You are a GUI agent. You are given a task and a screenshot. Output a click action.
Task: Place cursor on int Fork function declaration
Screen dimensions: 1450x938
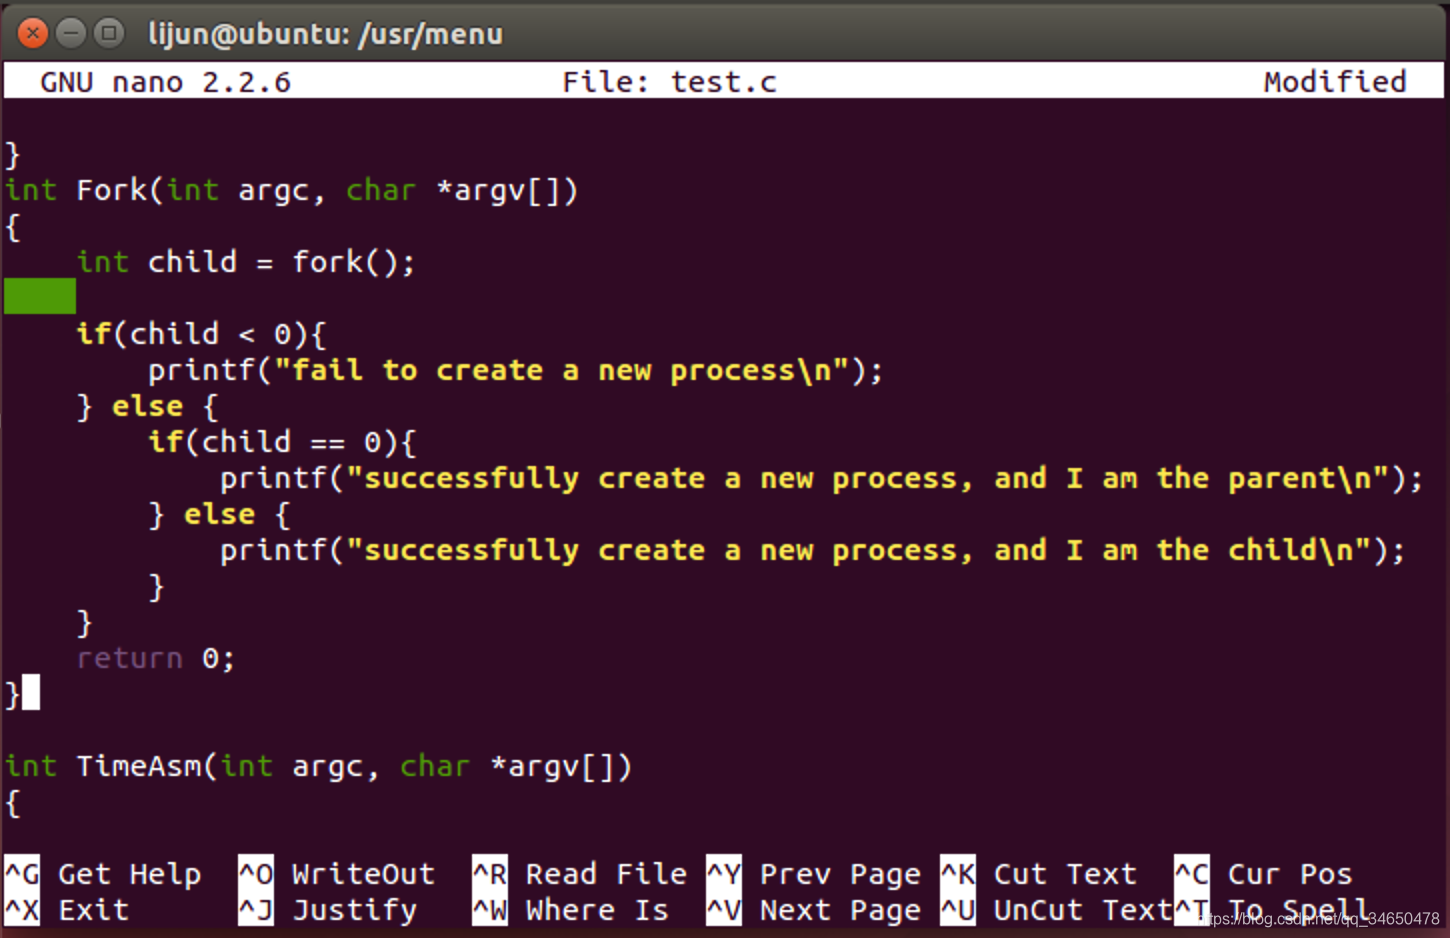pyautogui.click(x=291, y=191)
